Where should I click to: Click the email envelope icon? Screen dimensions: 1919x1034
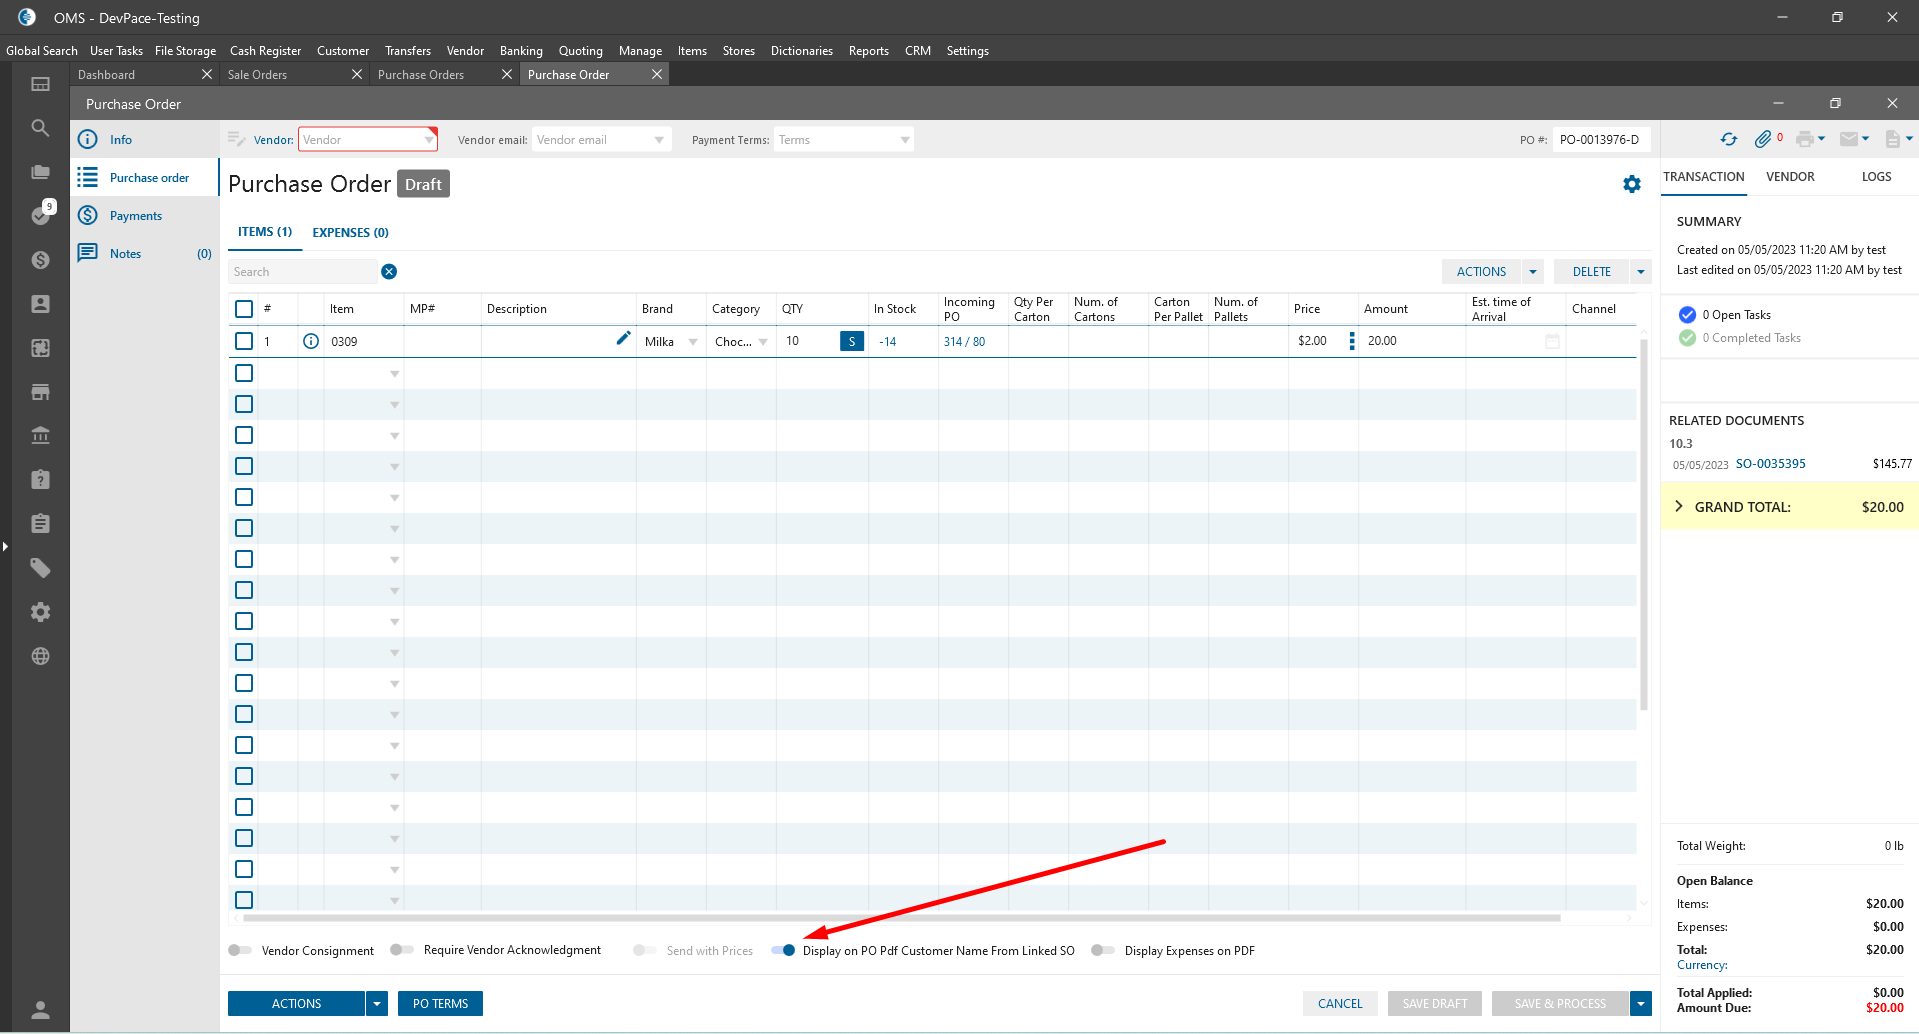click(1849, 139)
